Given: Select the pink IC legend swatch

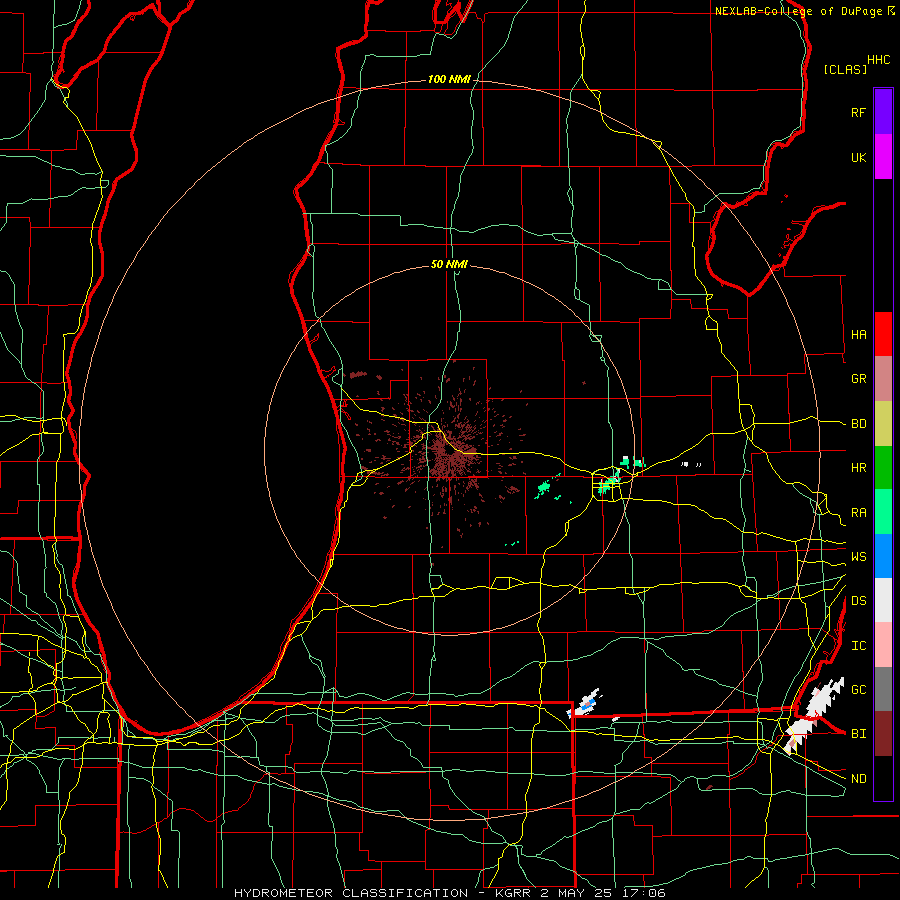Looking at the screenshot, I should point(883,645).
